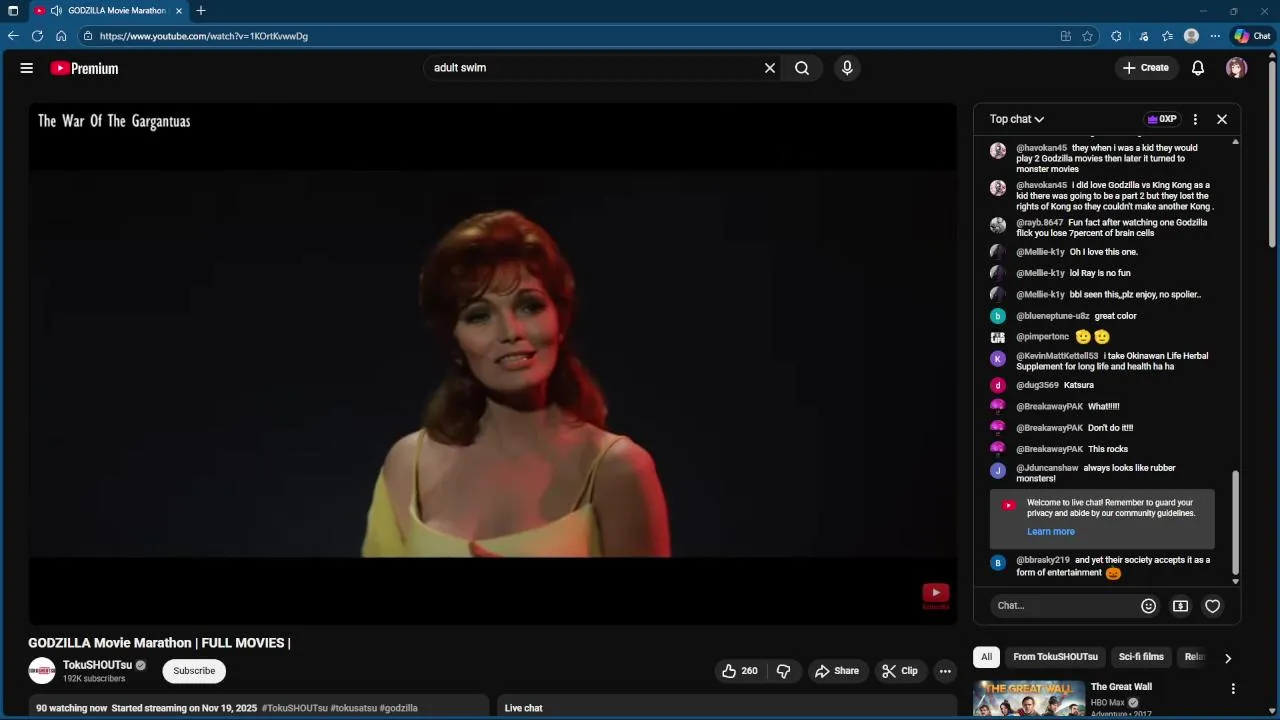Share the Godzilla marathon video
The width and height of the screenshot is (1280, 720).
point(837,671)
